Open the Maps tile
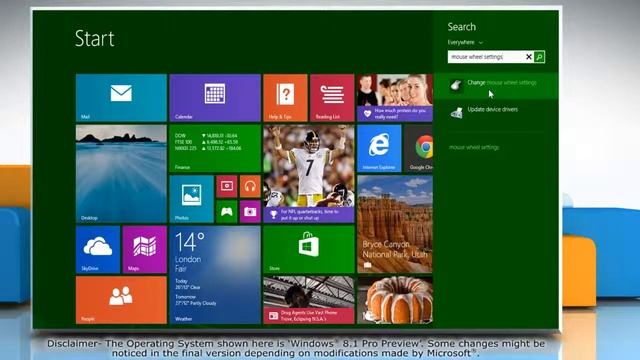Viewport: 640px width, 360px height. click(145, 250)
